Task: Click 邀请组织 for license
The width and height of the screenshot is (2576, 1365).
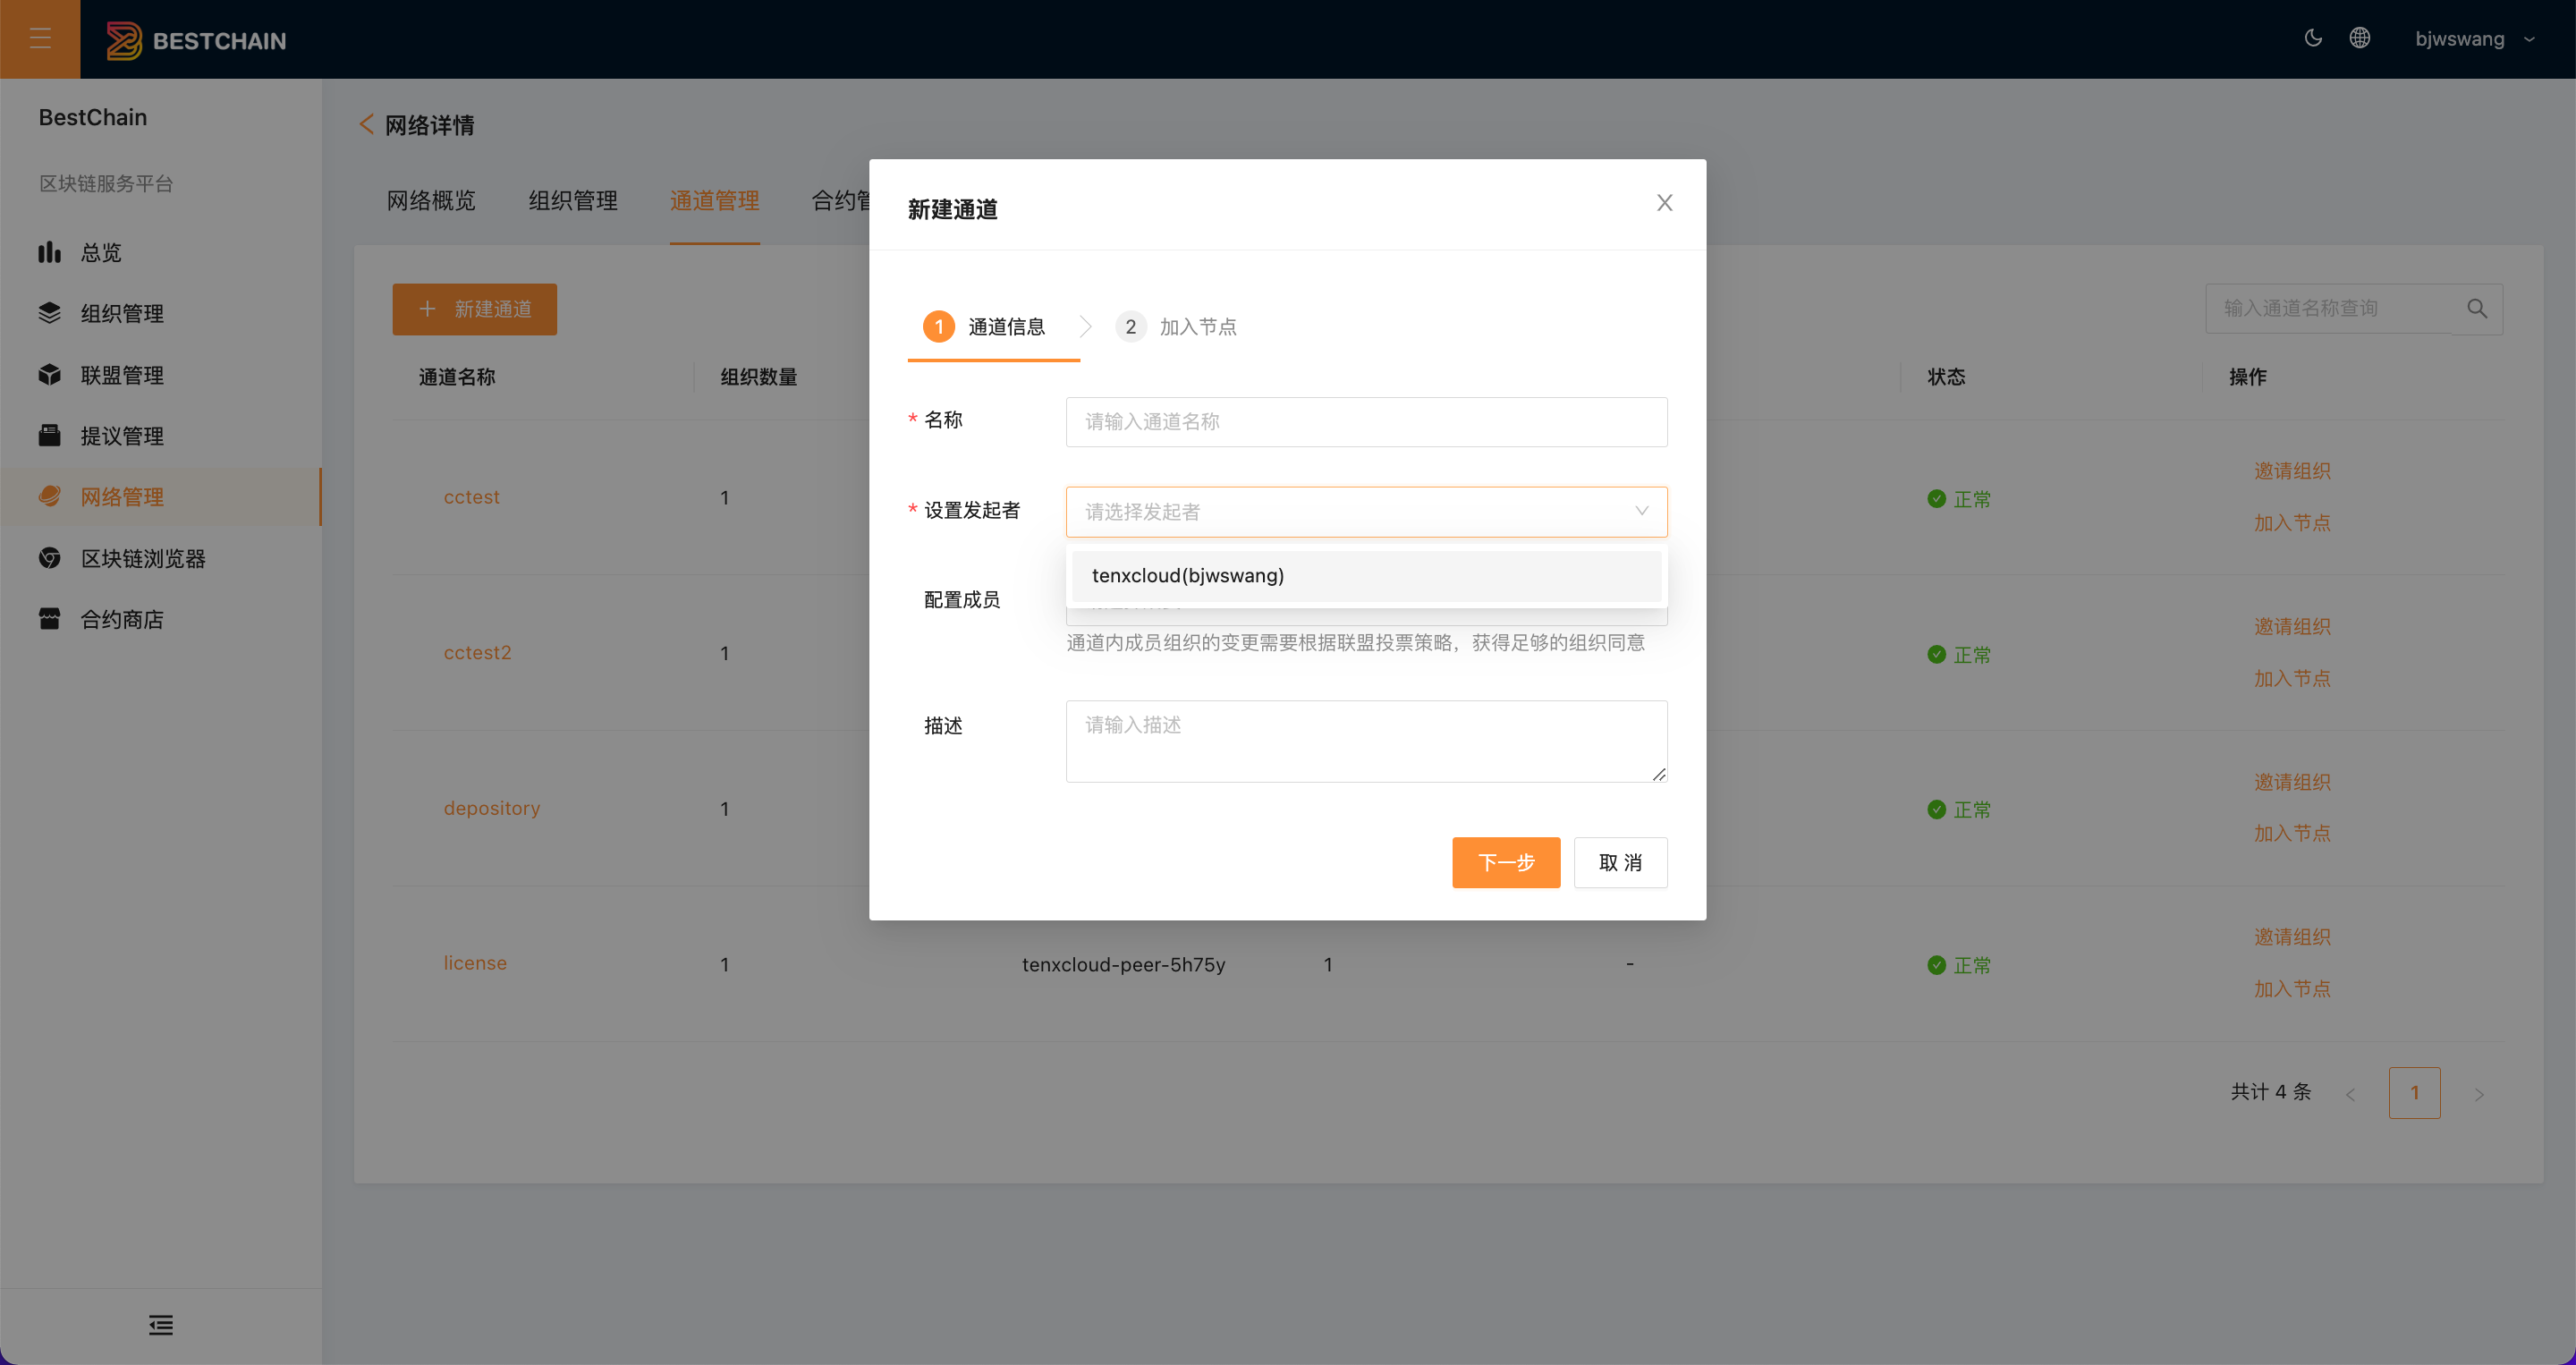Action: 2292,937
